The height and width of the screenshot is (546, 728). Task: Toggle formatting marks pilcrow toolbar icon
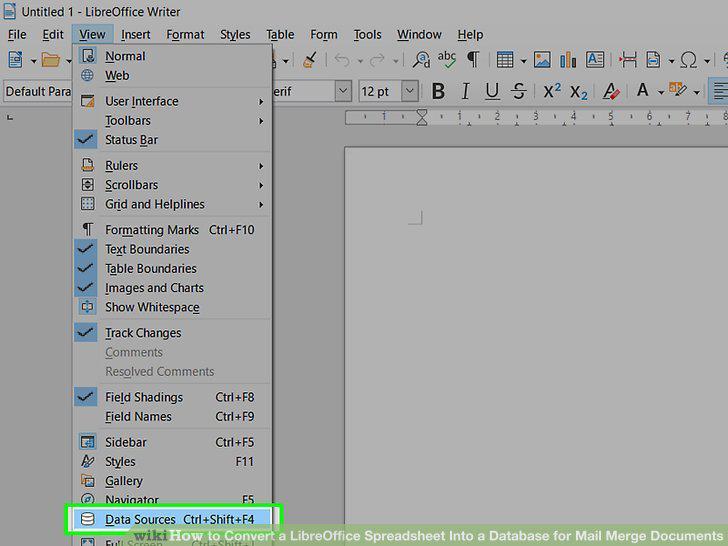click(x=473, y=60)
